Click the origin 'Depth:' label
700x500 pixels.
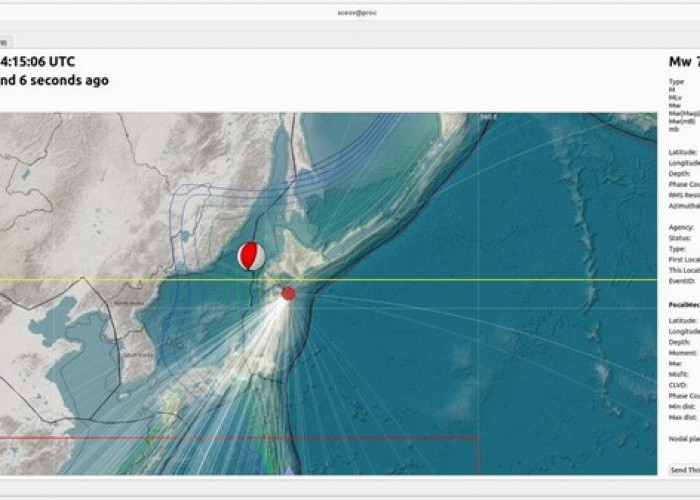click(x=679, y=174)
